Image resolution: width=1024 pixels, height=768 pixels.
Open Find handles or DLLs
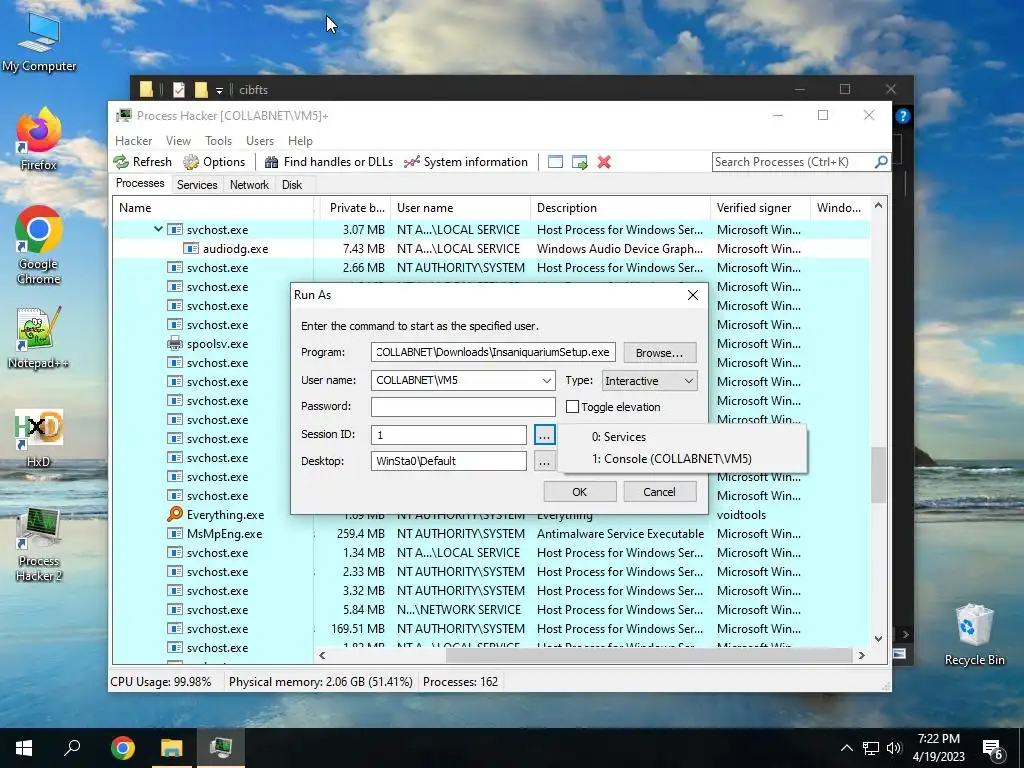pyautogui.click(x=328, y=162)
